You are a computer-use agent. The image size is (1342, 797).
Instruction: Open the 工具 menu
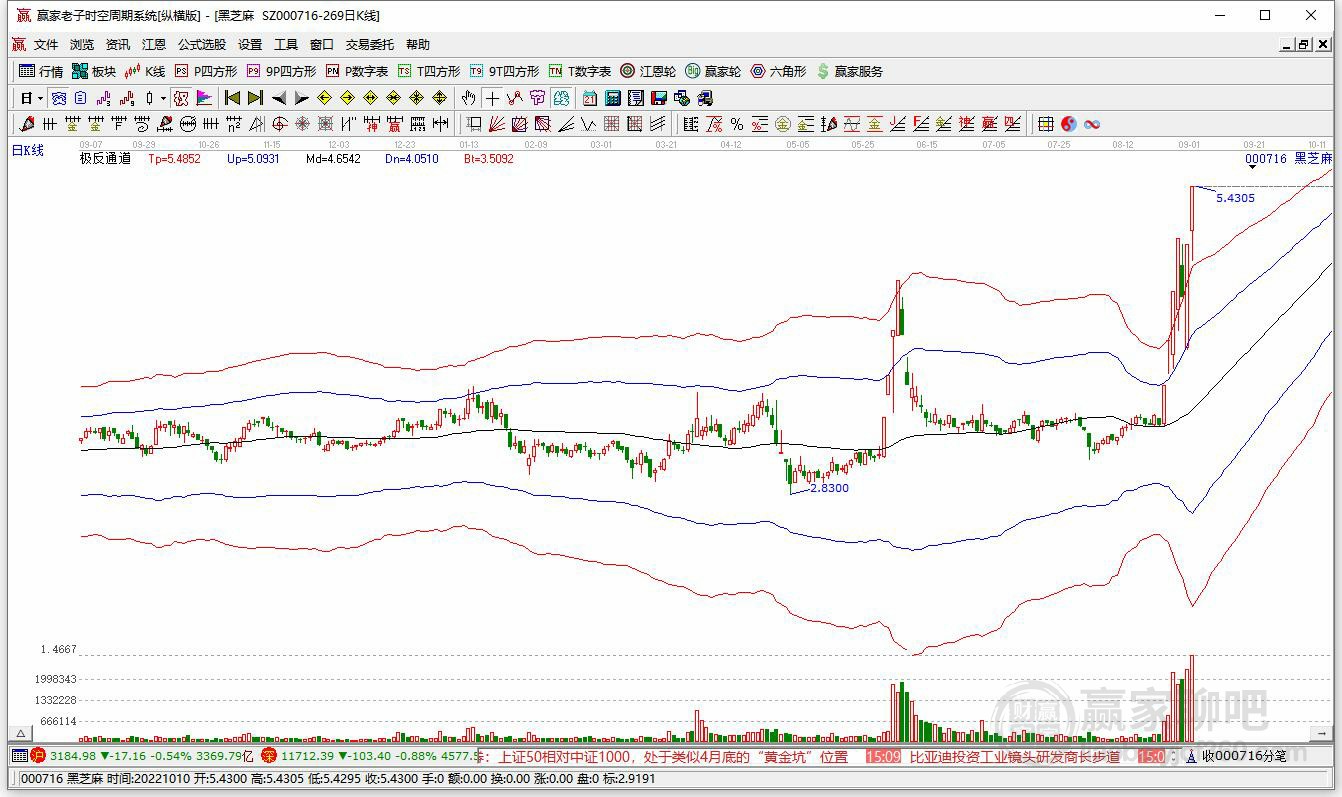[286, 44]
